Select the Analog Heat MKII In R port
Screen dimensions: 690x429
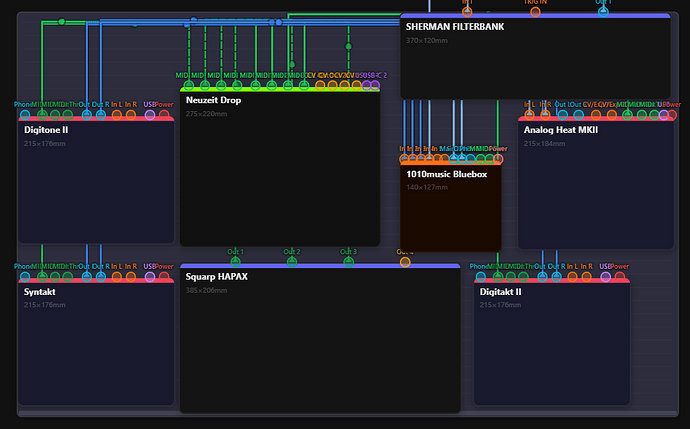tap(545, 115)
